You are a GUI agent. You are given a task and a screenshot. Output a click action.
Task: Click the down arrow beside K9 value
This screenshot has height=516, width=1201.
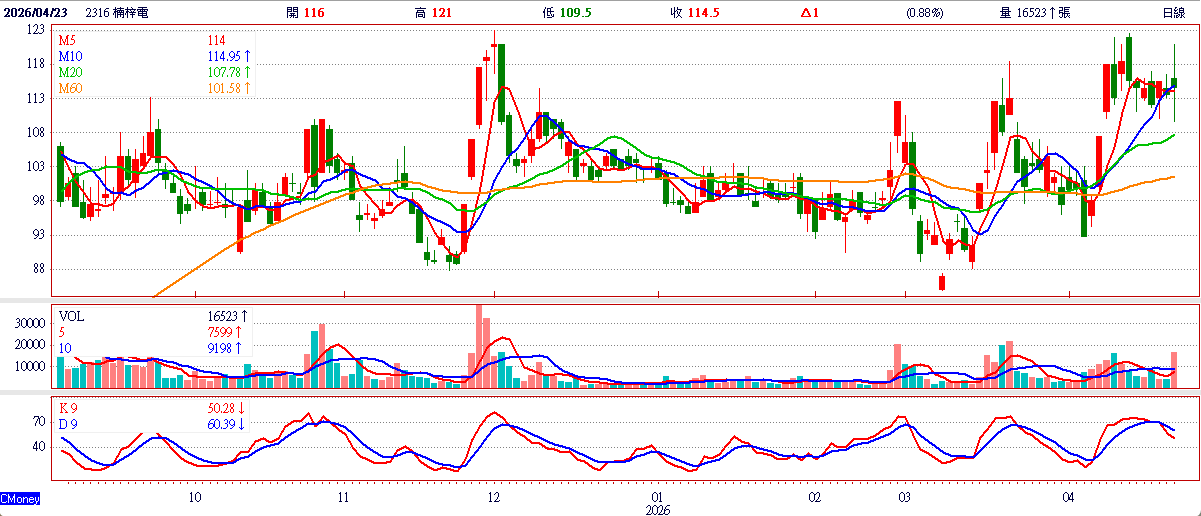(x=242, y=408)
